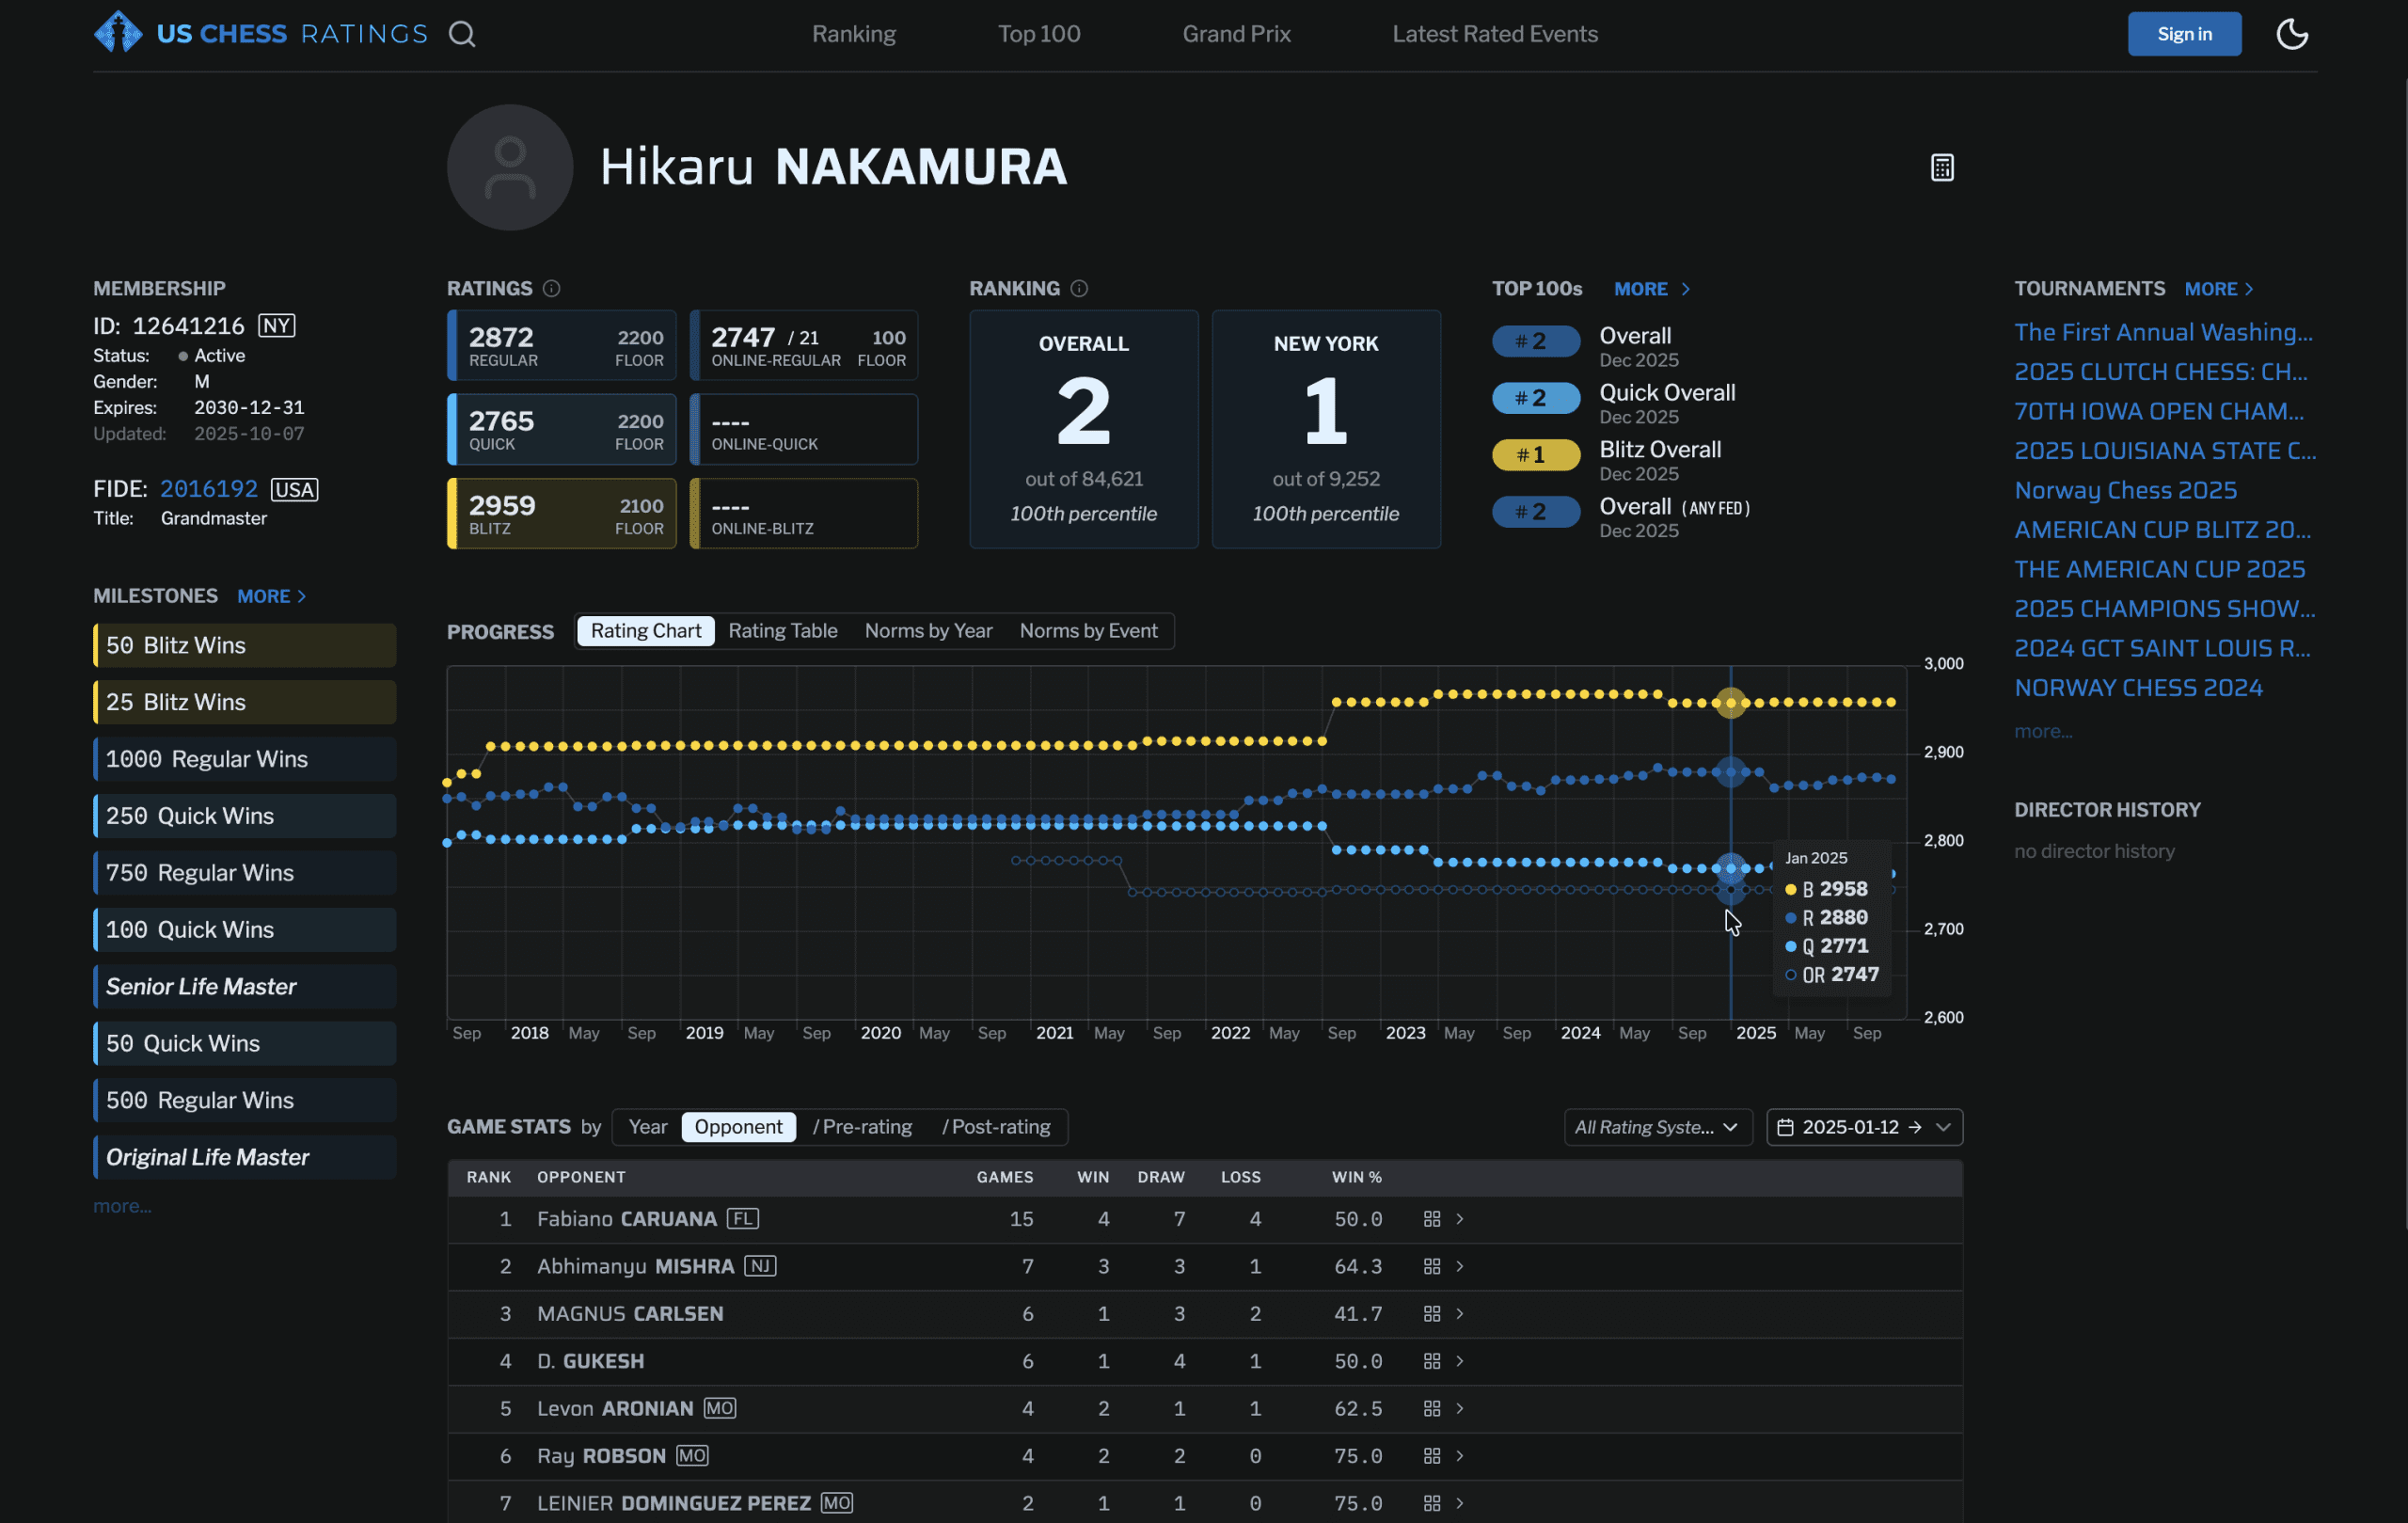Click the player avatar placeholder
The image size is (2408, 1523).
pyautogui.click(x=510, y=167)
